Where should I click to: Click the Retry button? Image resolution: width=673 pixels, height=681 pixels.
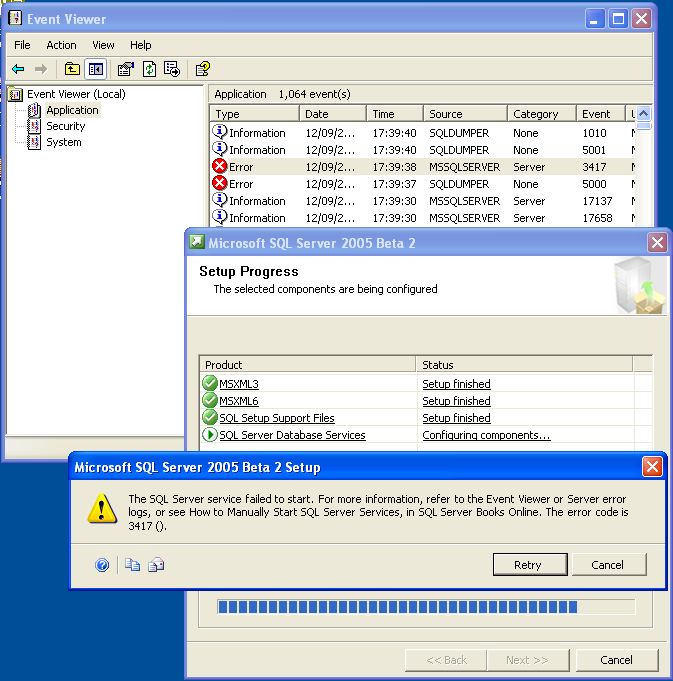(530, 565)
